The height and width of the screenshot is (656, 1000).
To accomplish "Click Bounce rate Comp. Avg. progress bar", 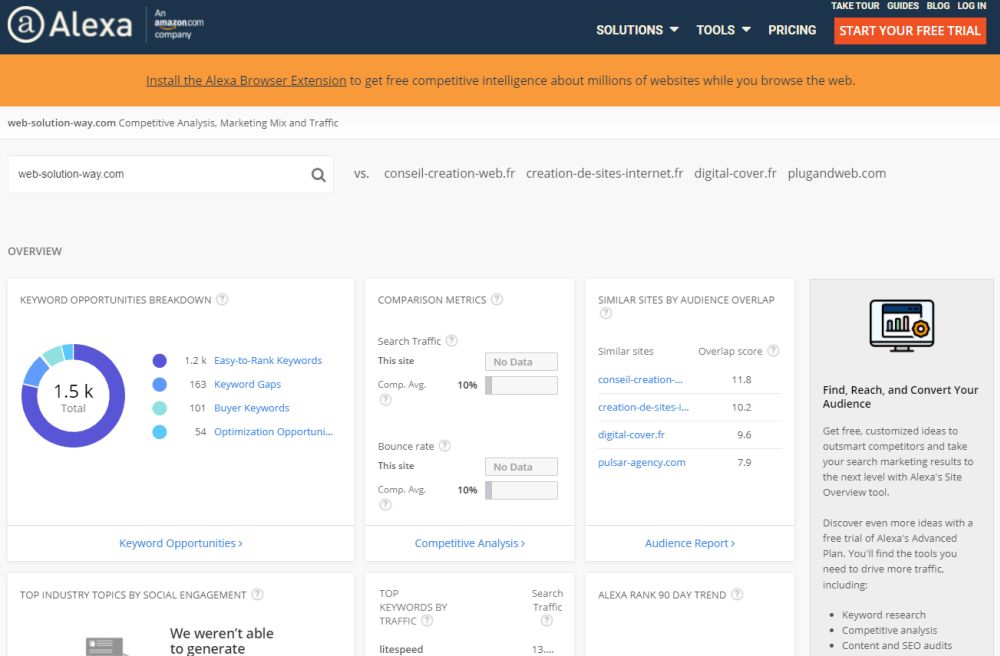I will [x=521, y=490].
